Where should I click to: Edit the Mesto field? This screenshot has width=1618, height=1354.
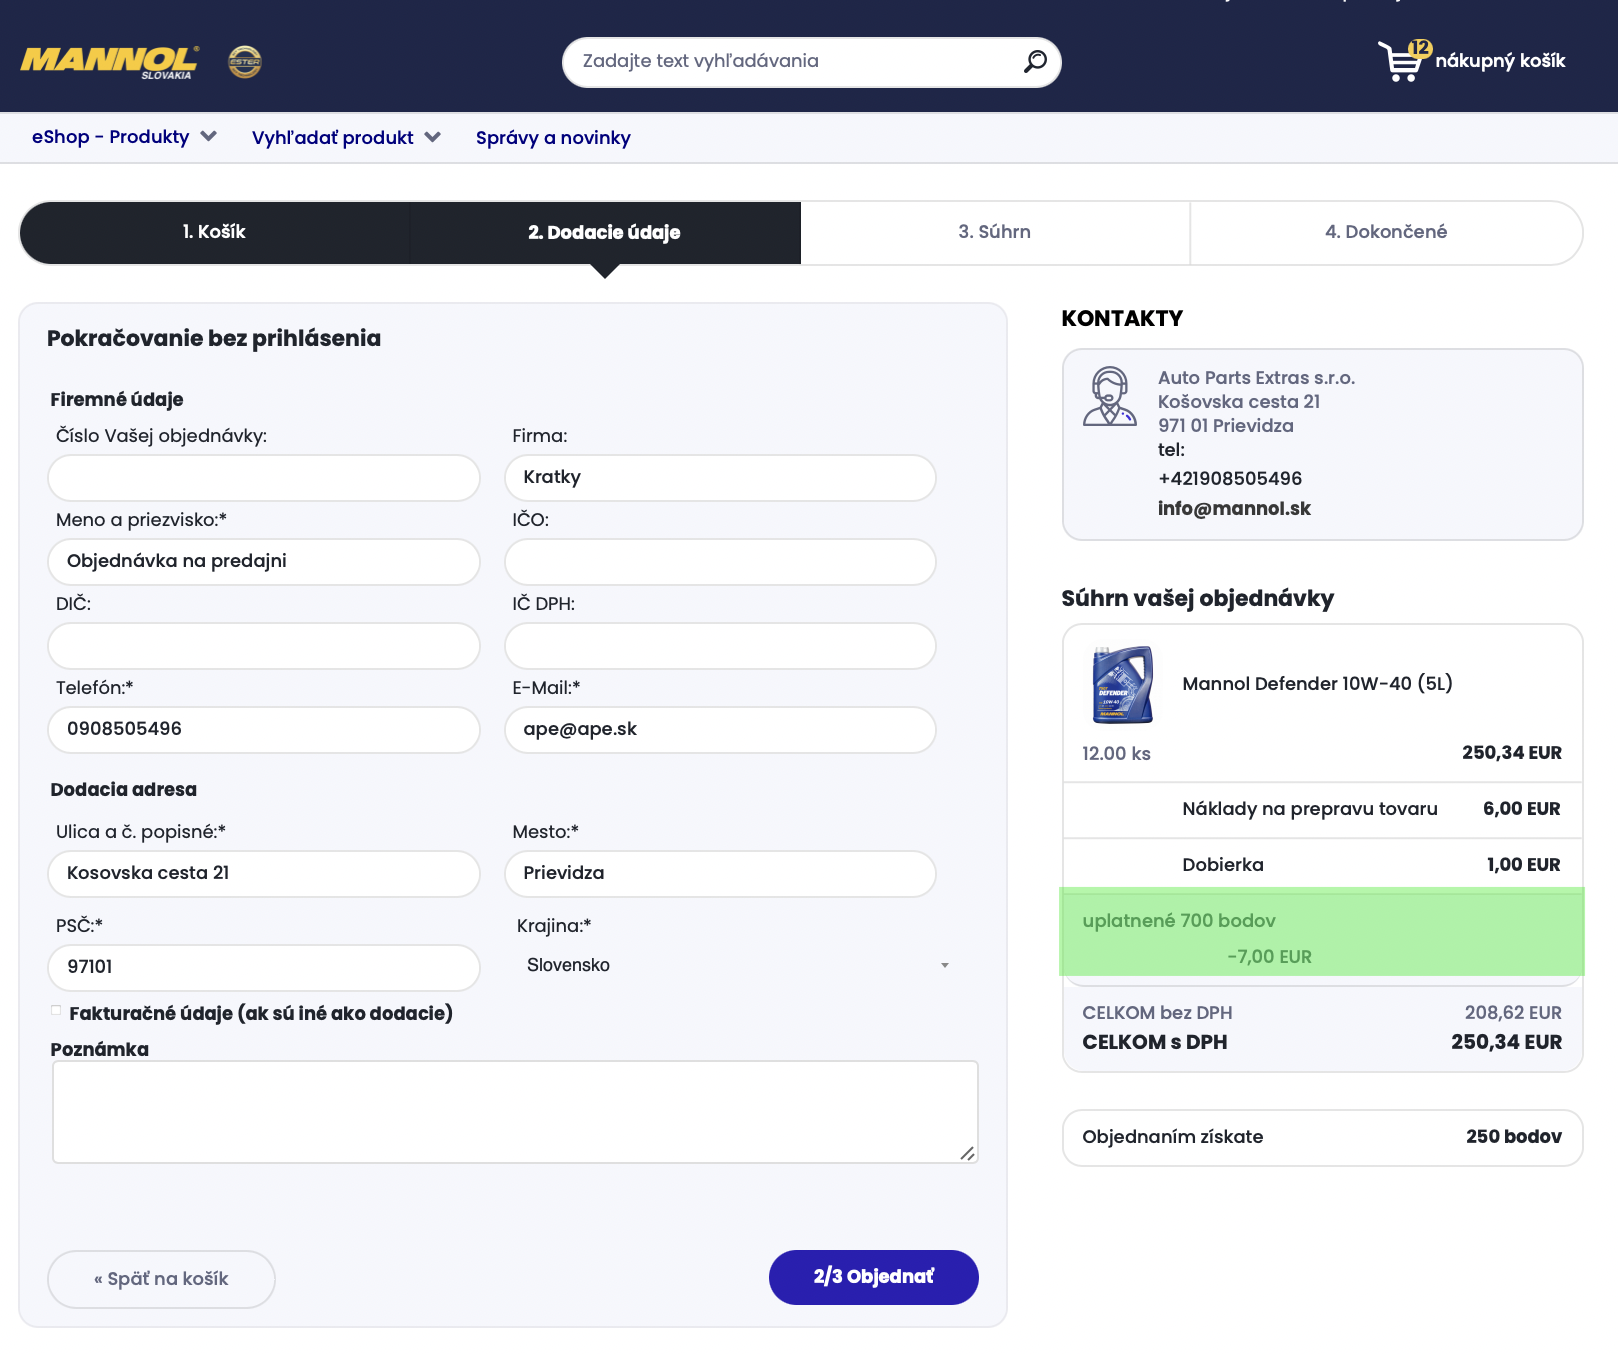pyautogui.click(x=720, y=874)
